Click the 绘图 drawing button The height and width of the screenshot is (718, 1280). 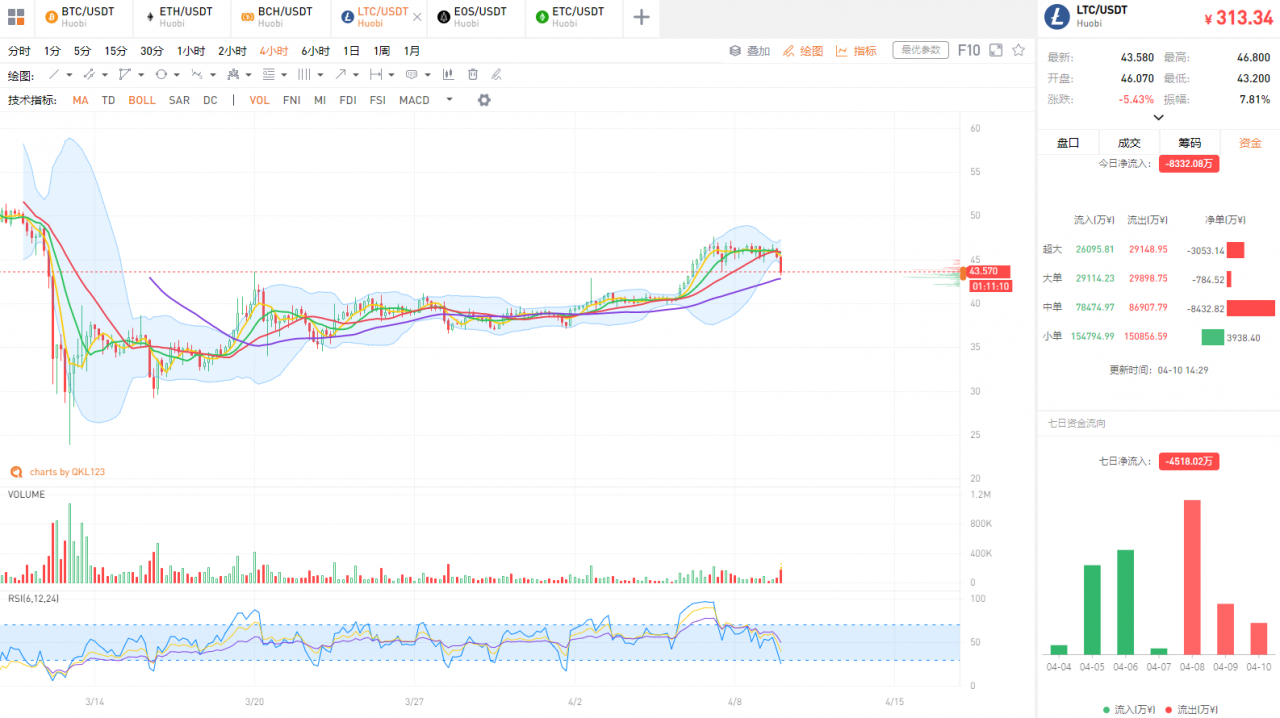pyautogui.click(x=803, y=50)
